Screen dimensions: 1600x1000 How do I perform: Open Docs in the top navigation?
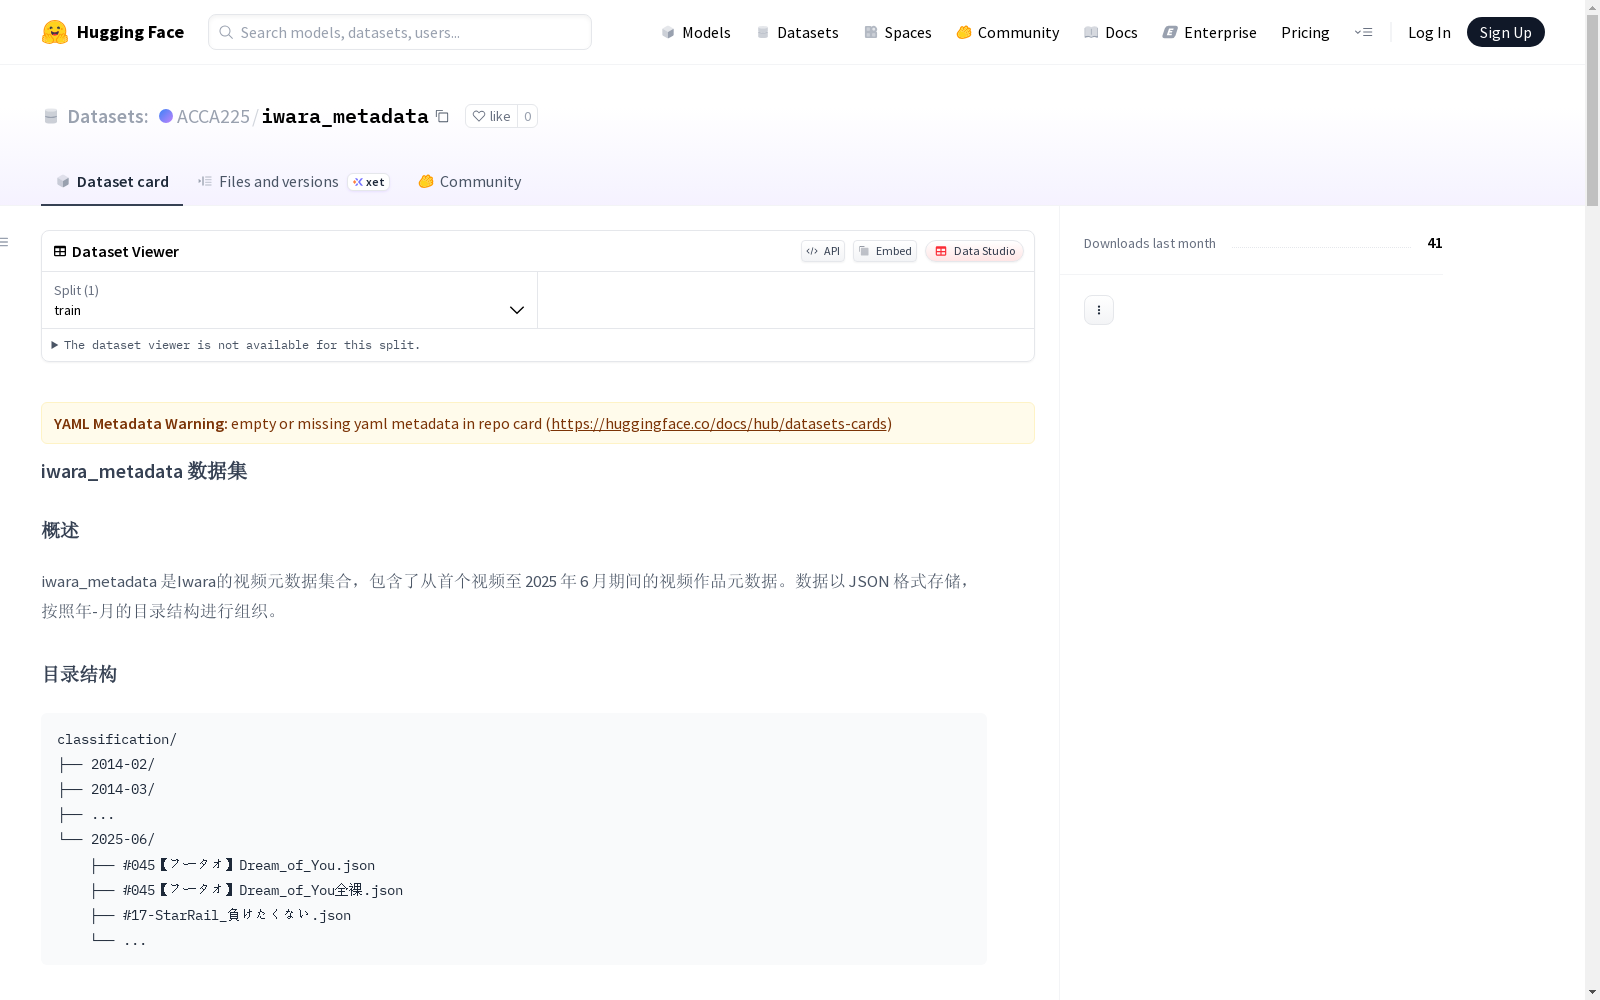point(1110,32)
